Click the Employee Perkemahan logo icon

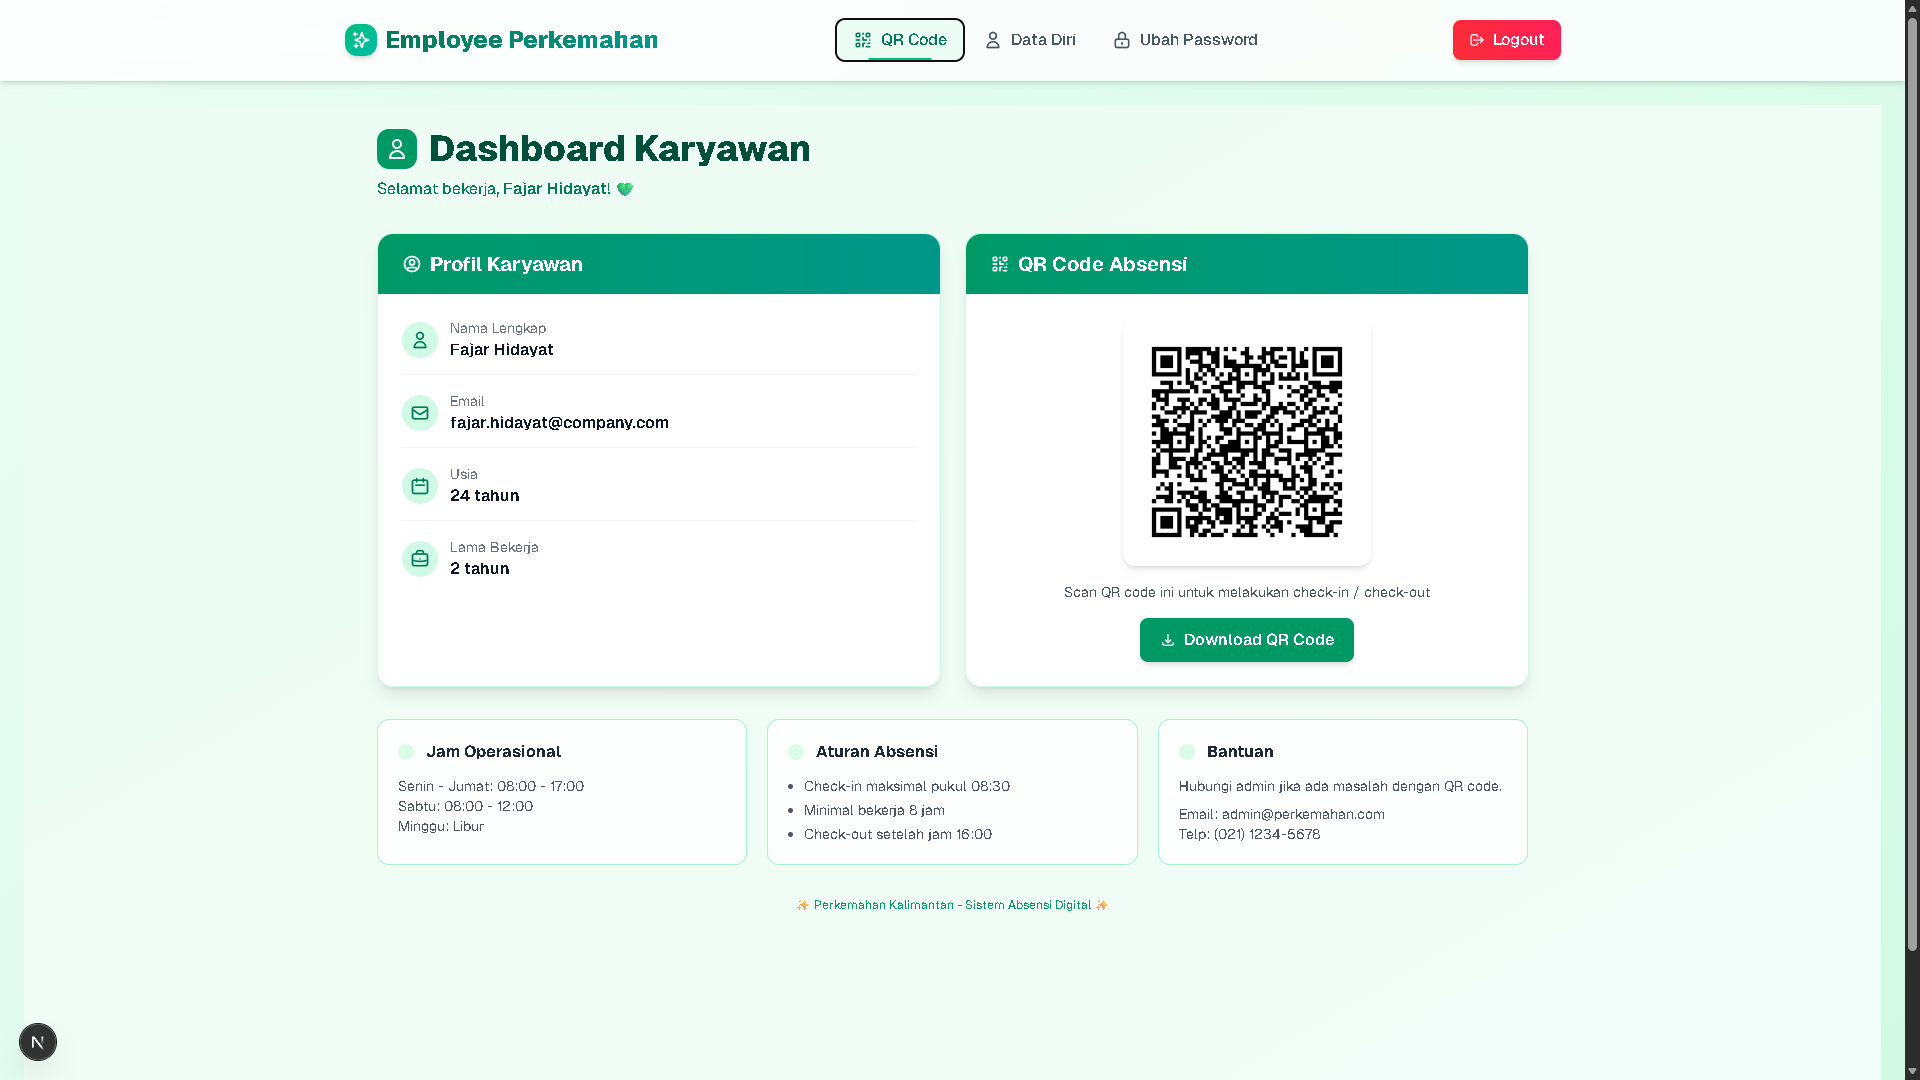(361, 40)
